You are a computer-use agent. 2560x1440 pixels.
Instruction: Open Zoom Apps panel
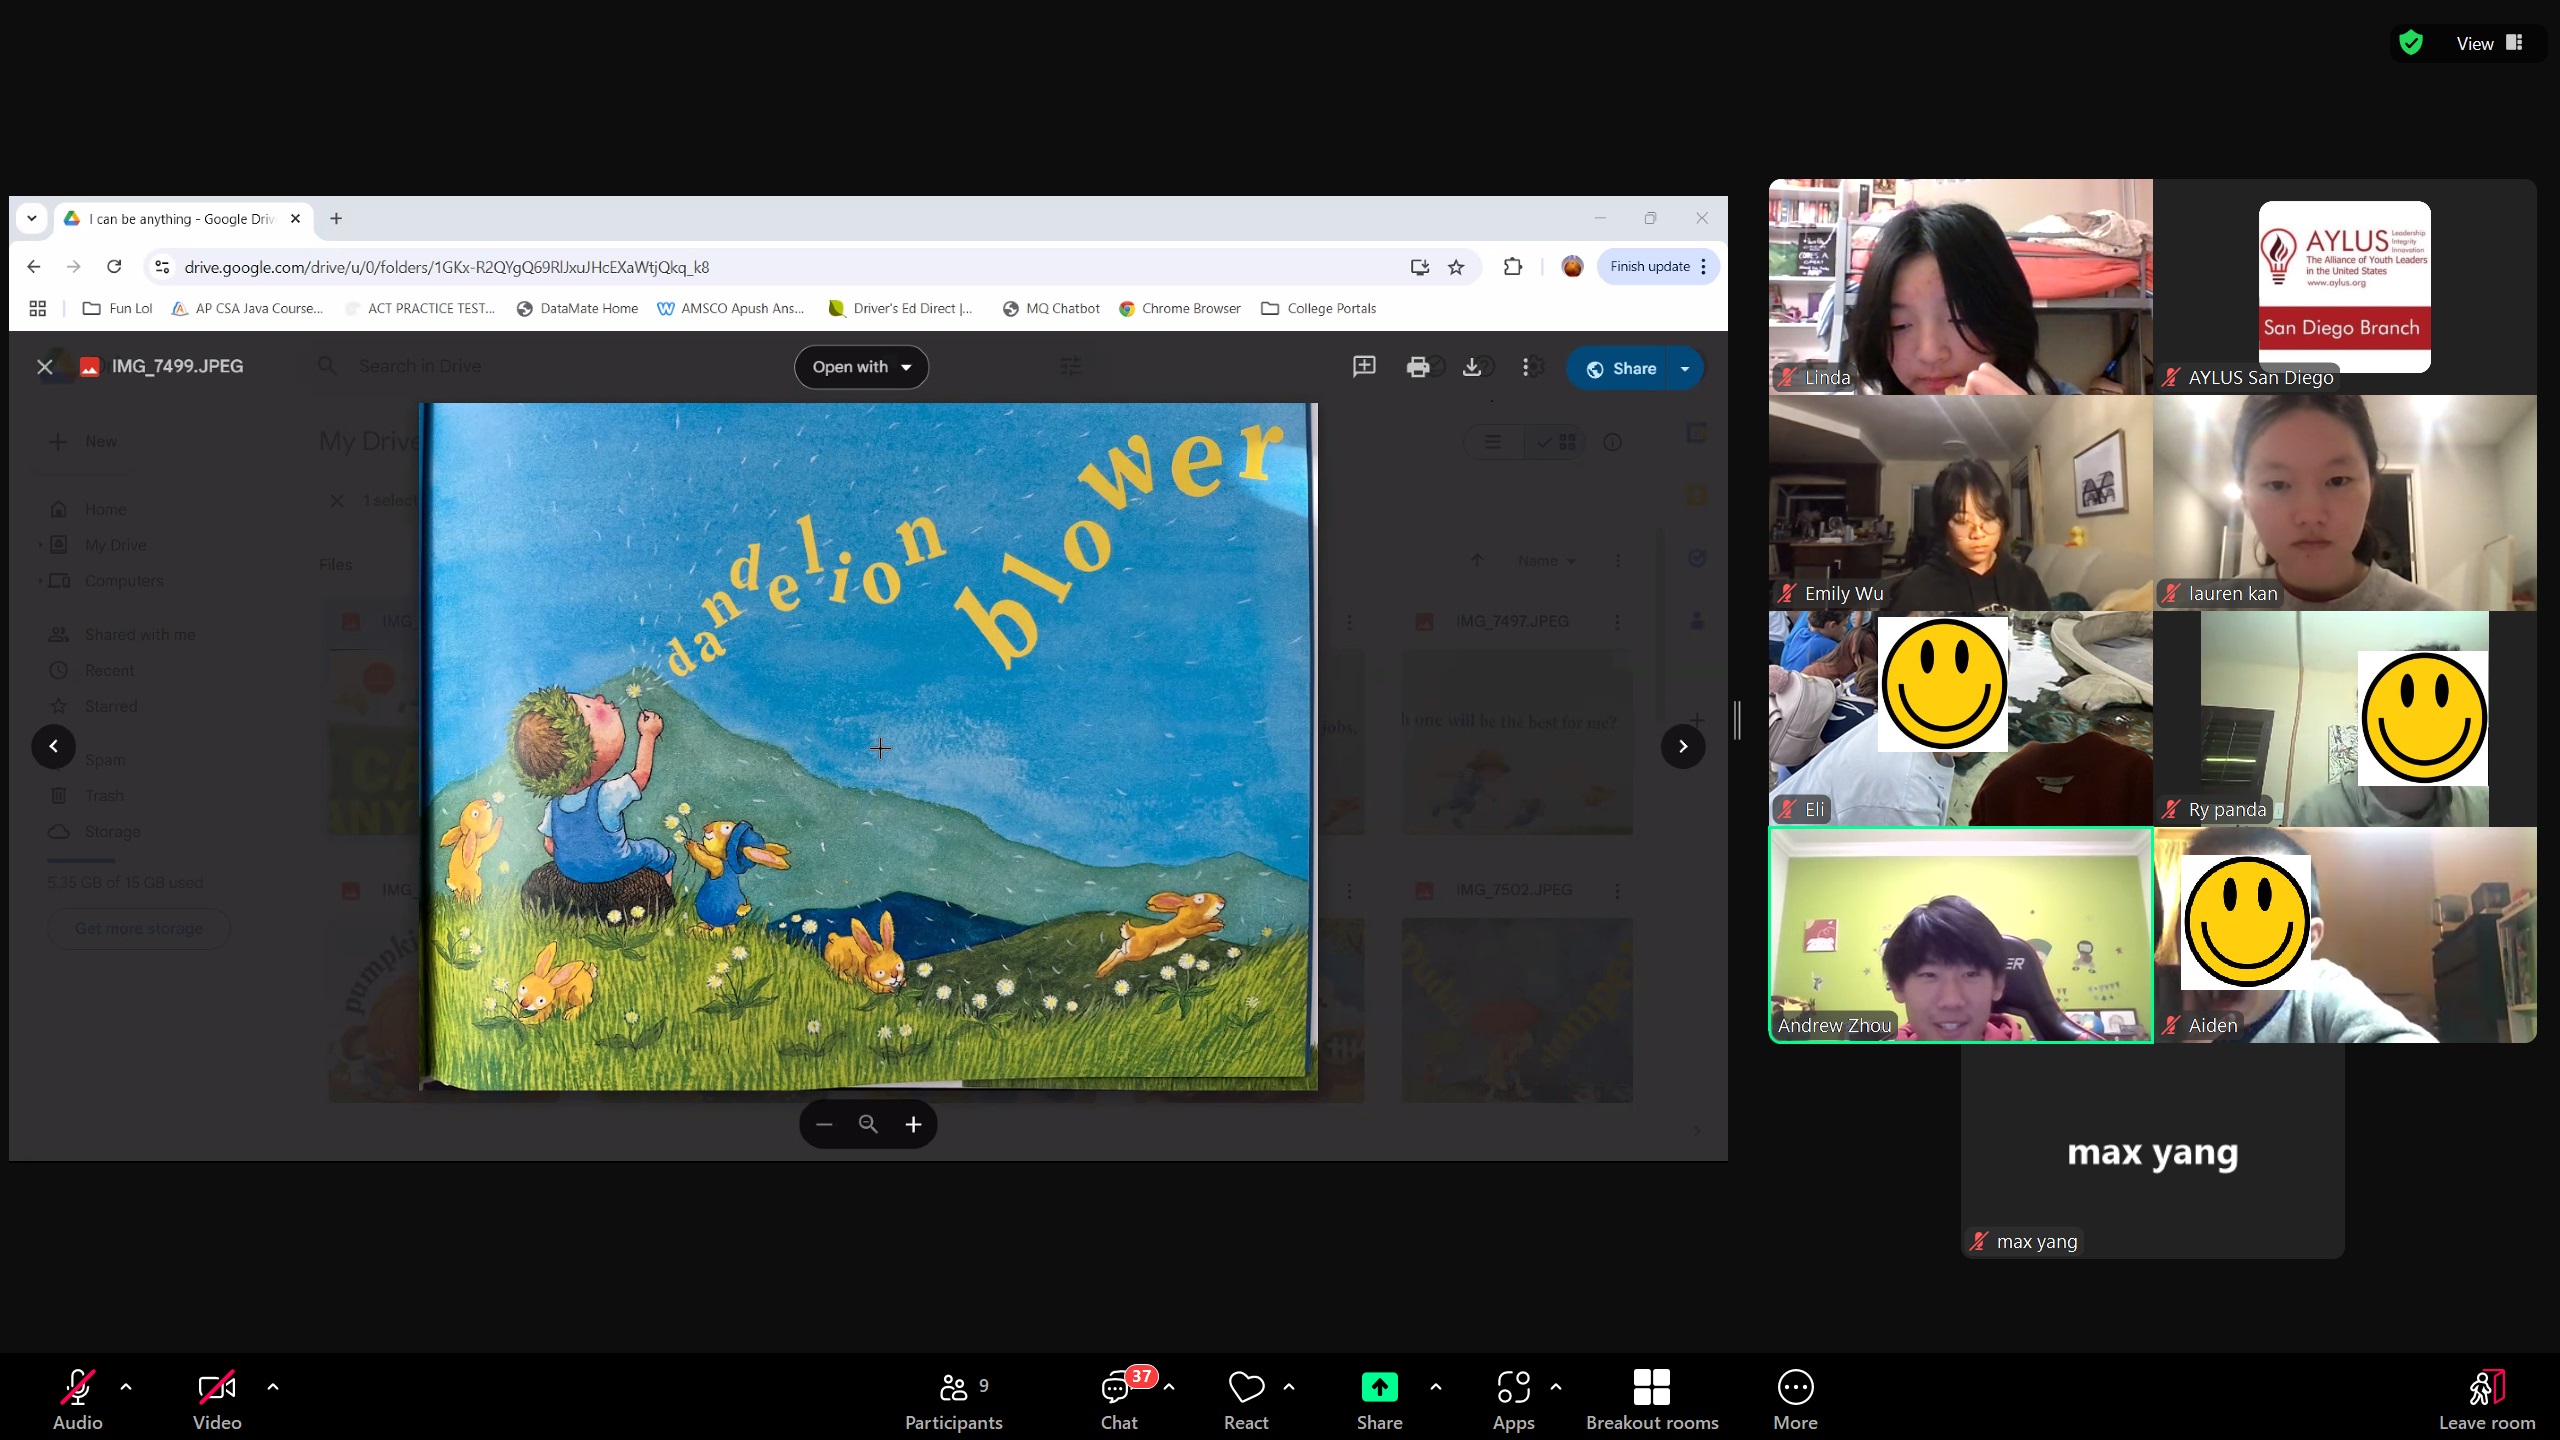pos(1513,1398)
